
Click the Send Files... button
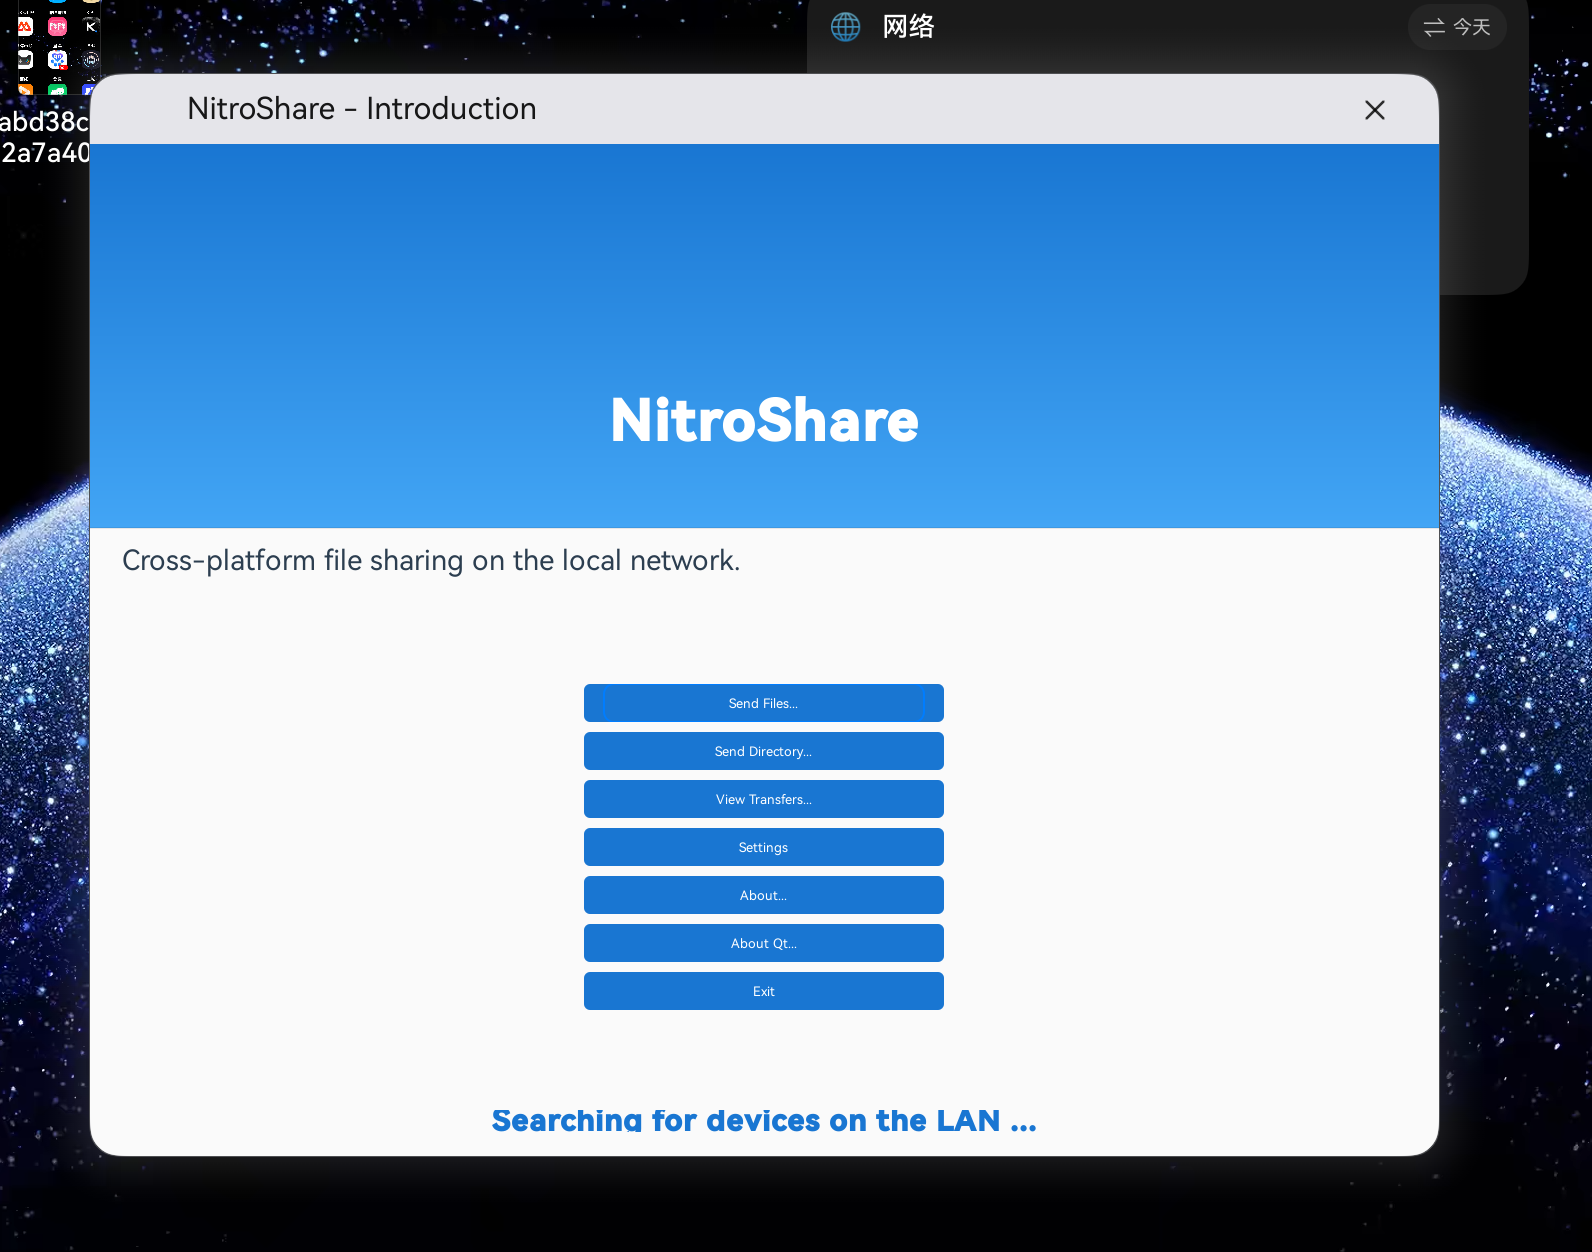pyautogui.click(x=763, y=703)
